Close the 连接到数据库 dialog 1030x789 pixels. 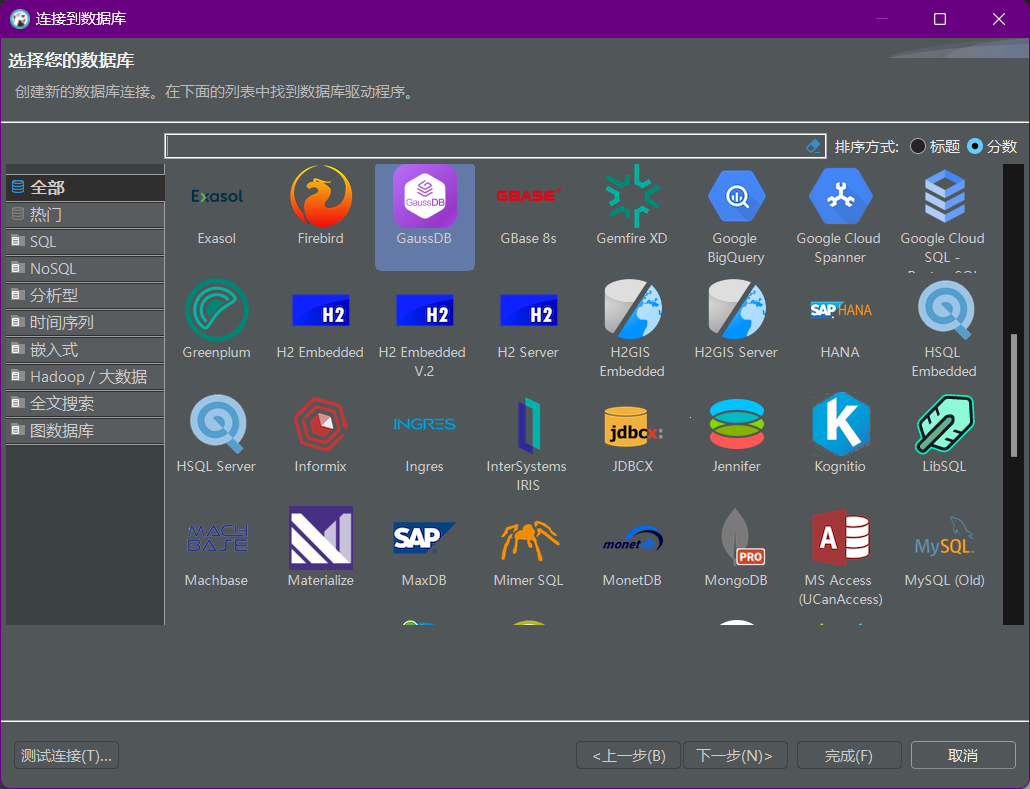(x=998, y=19)
